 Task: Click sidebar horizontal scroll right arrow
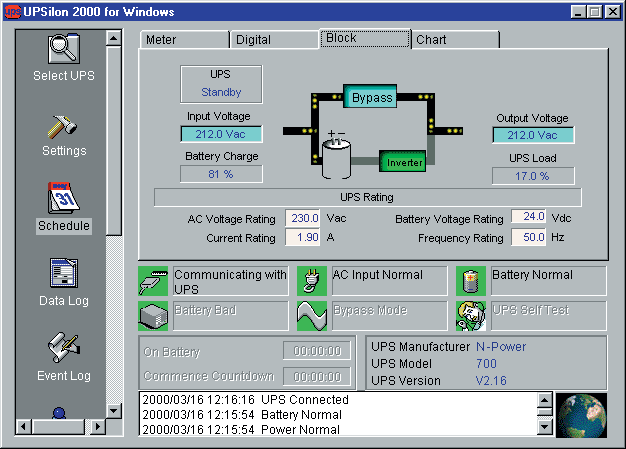(97, 427)
